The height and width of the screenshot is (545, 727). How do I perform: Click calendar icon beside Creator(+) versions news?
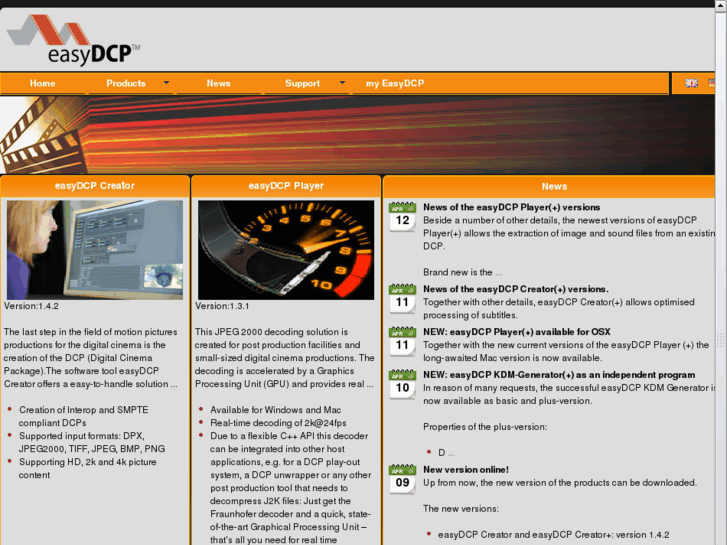(402, 298)
